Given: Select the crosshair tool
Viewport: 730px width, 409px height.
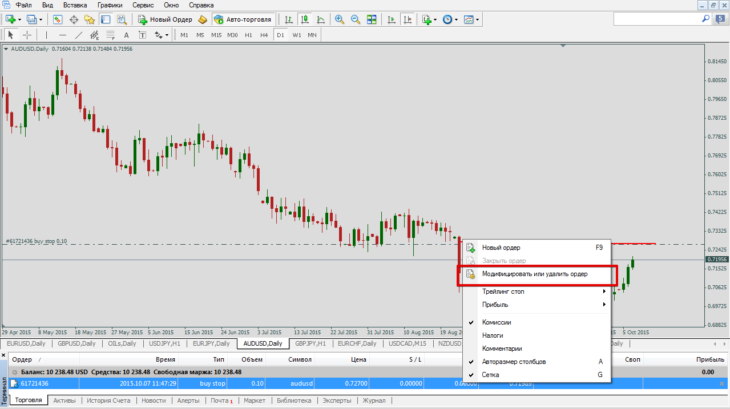Looking at the screenshot, I should click(27, 35).
